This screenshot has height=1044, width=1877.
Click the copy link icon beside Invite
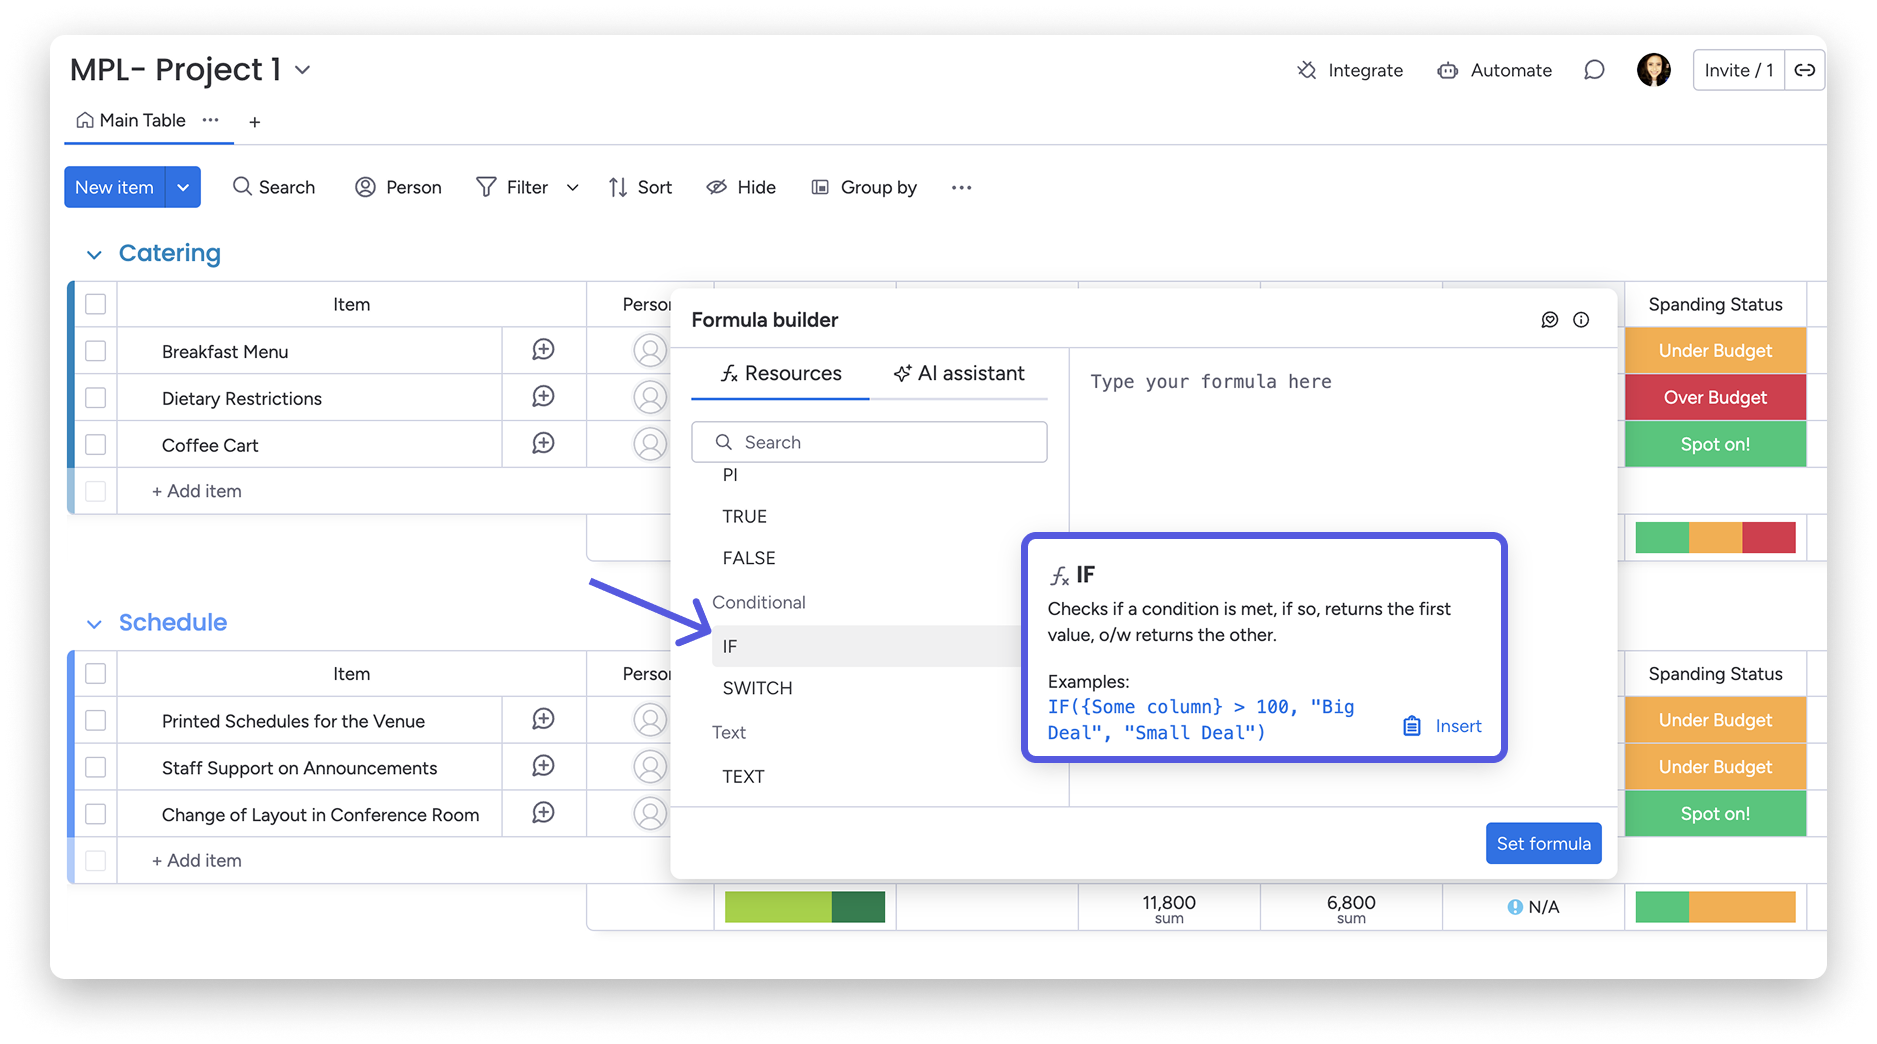point(1804,70)
